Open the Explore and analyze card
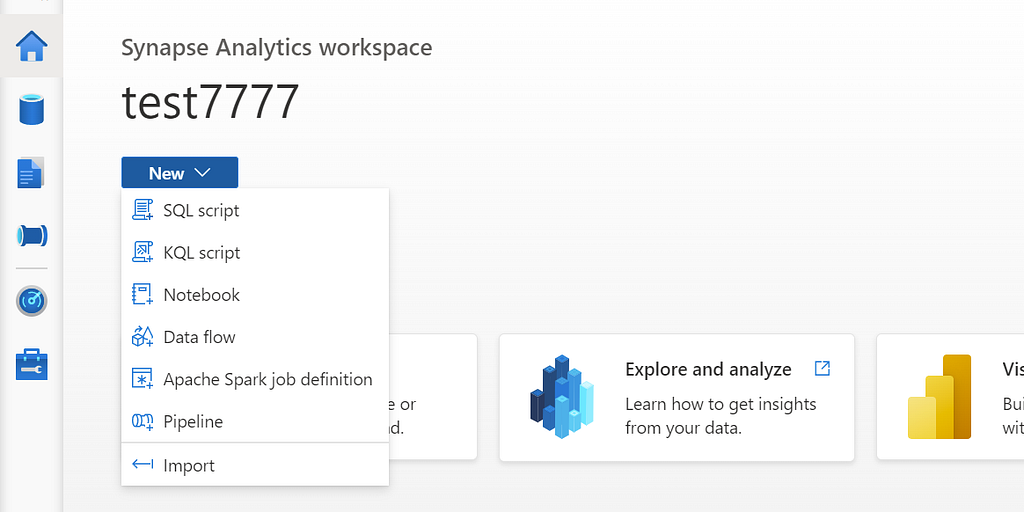 [x=677, y=398]
